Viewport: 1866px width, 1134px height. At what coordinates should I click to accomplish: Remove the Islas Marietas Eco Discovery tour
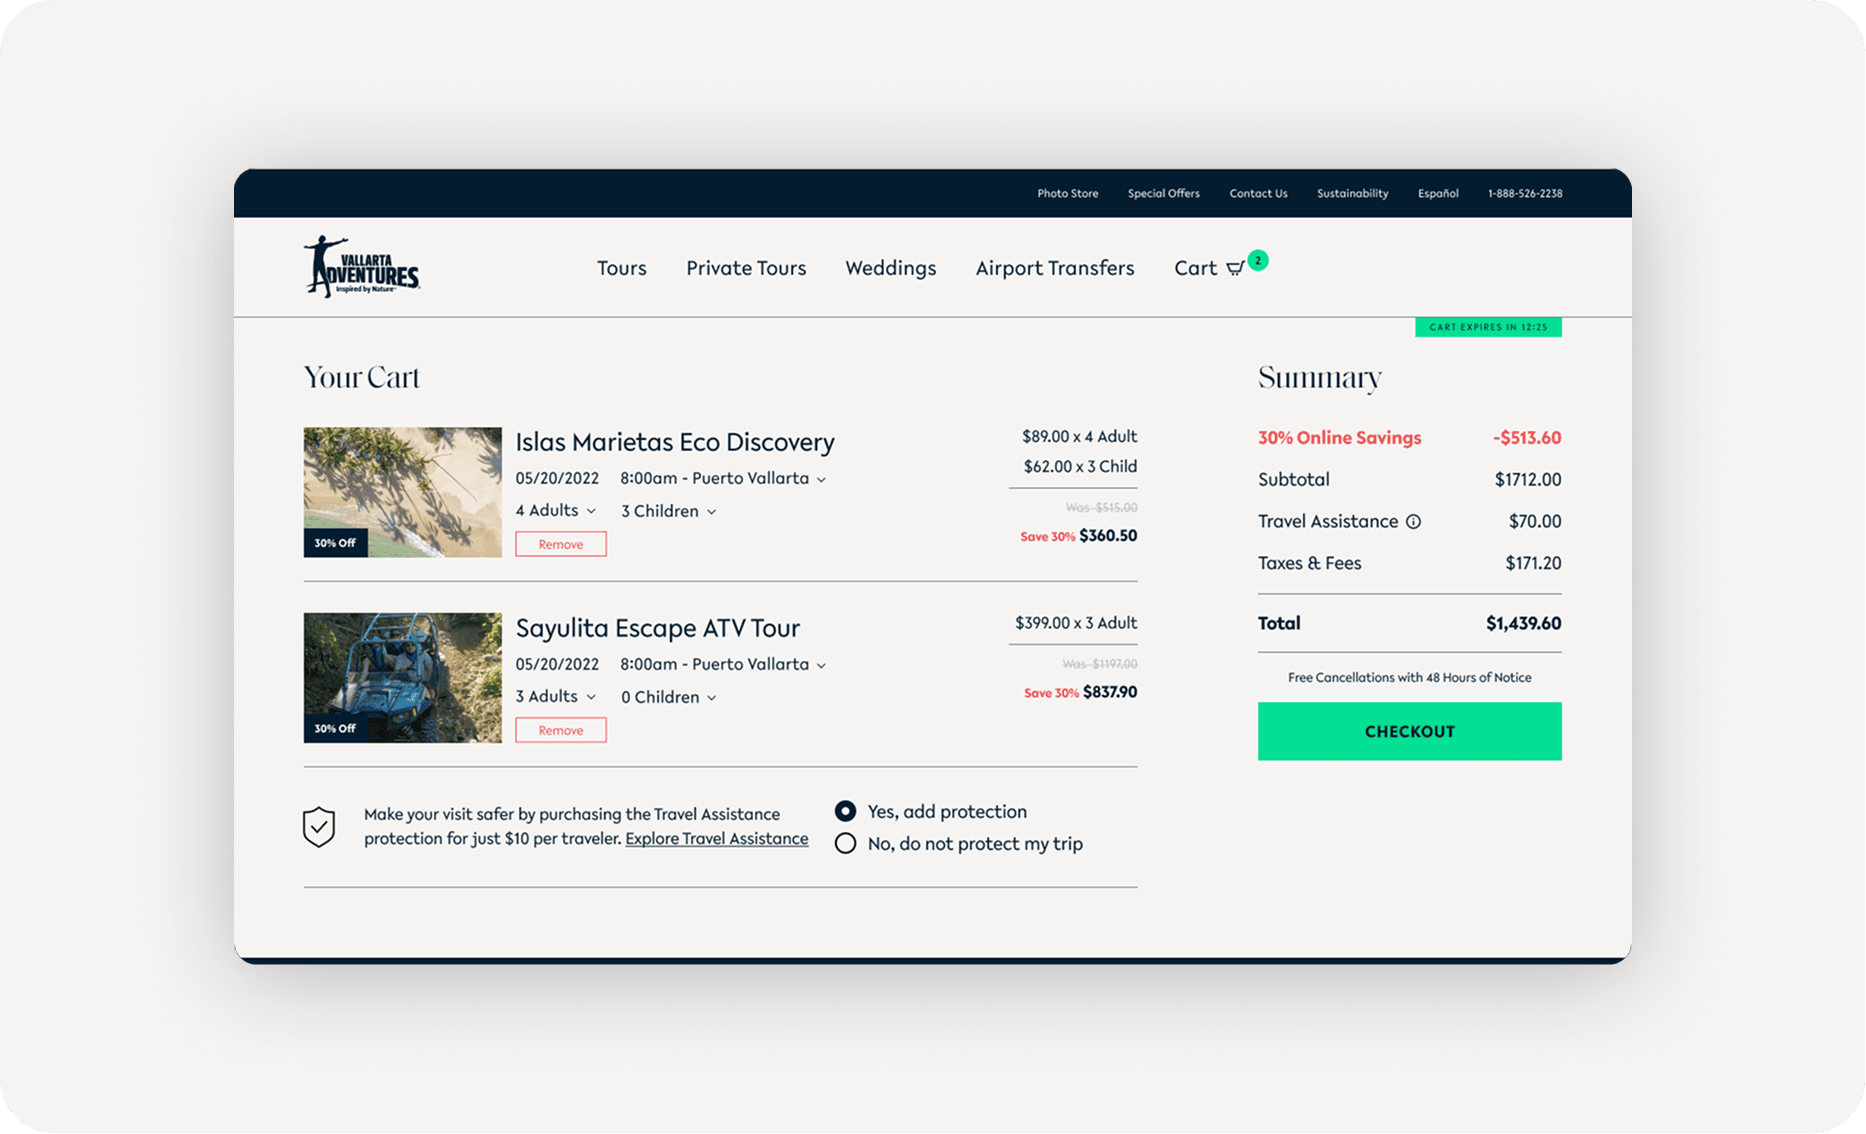tap(560, 543)
